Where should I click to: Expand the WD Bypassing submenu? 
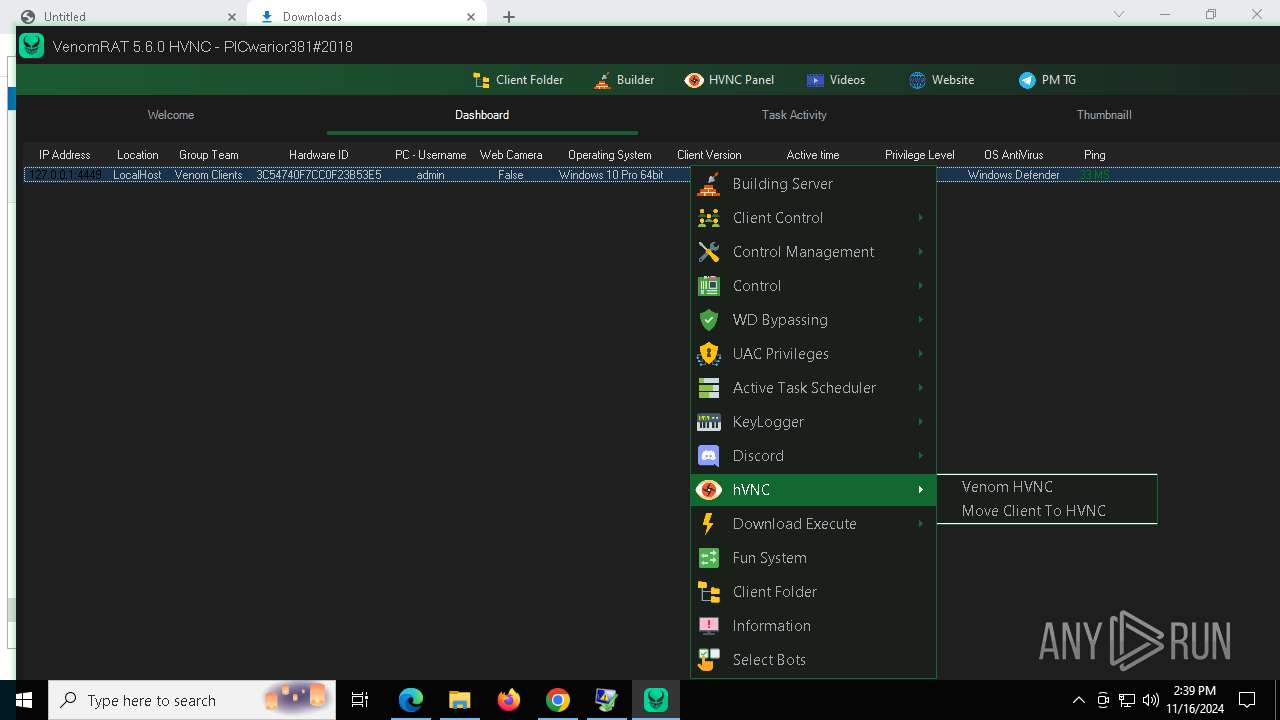[920, 320]
